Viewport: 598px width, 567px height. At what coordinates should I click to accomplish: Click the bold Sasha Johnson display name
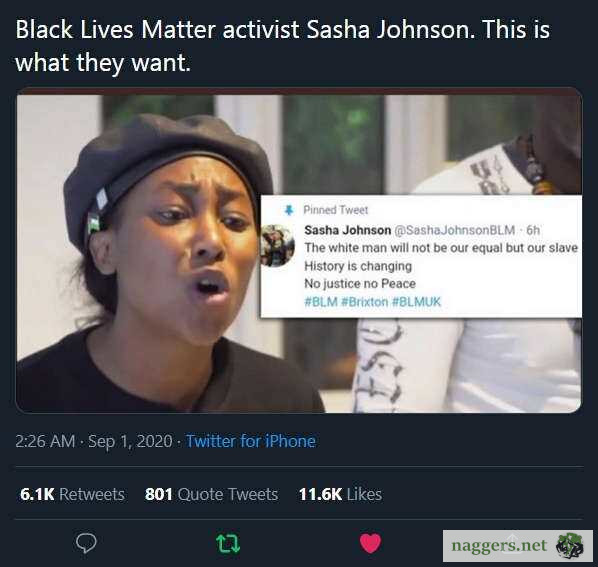[347, 230]
